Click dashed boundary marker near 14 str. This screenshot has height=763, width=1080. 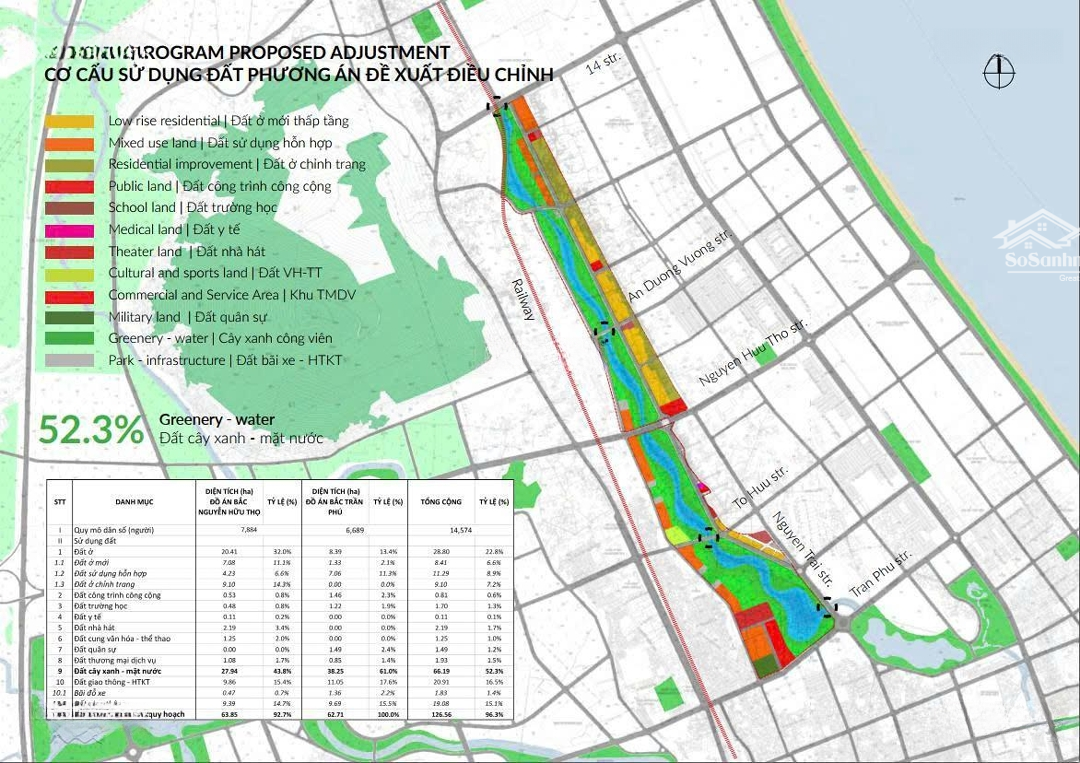pos(497,106)
